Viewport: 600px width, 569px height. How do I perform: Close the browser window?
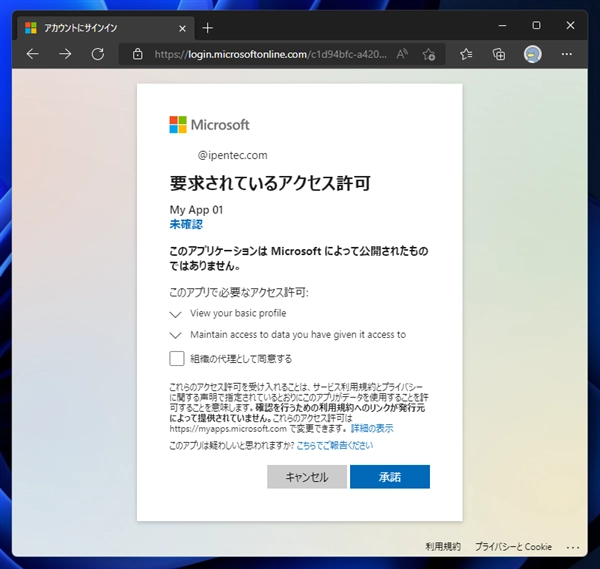pos(570,25)
